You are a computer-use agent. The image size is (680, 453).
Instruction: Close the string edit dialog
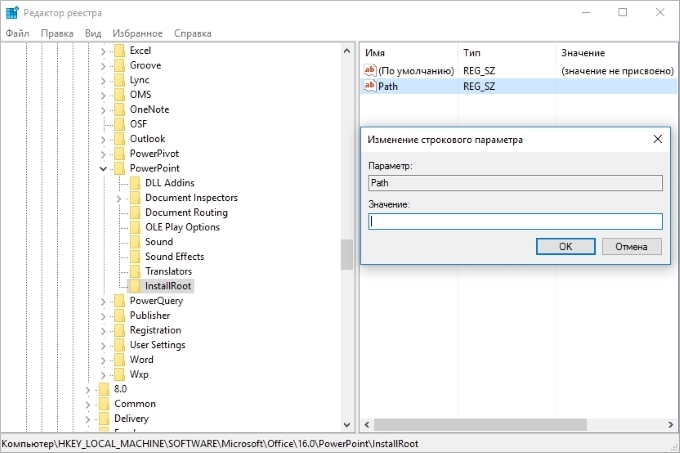658,139
